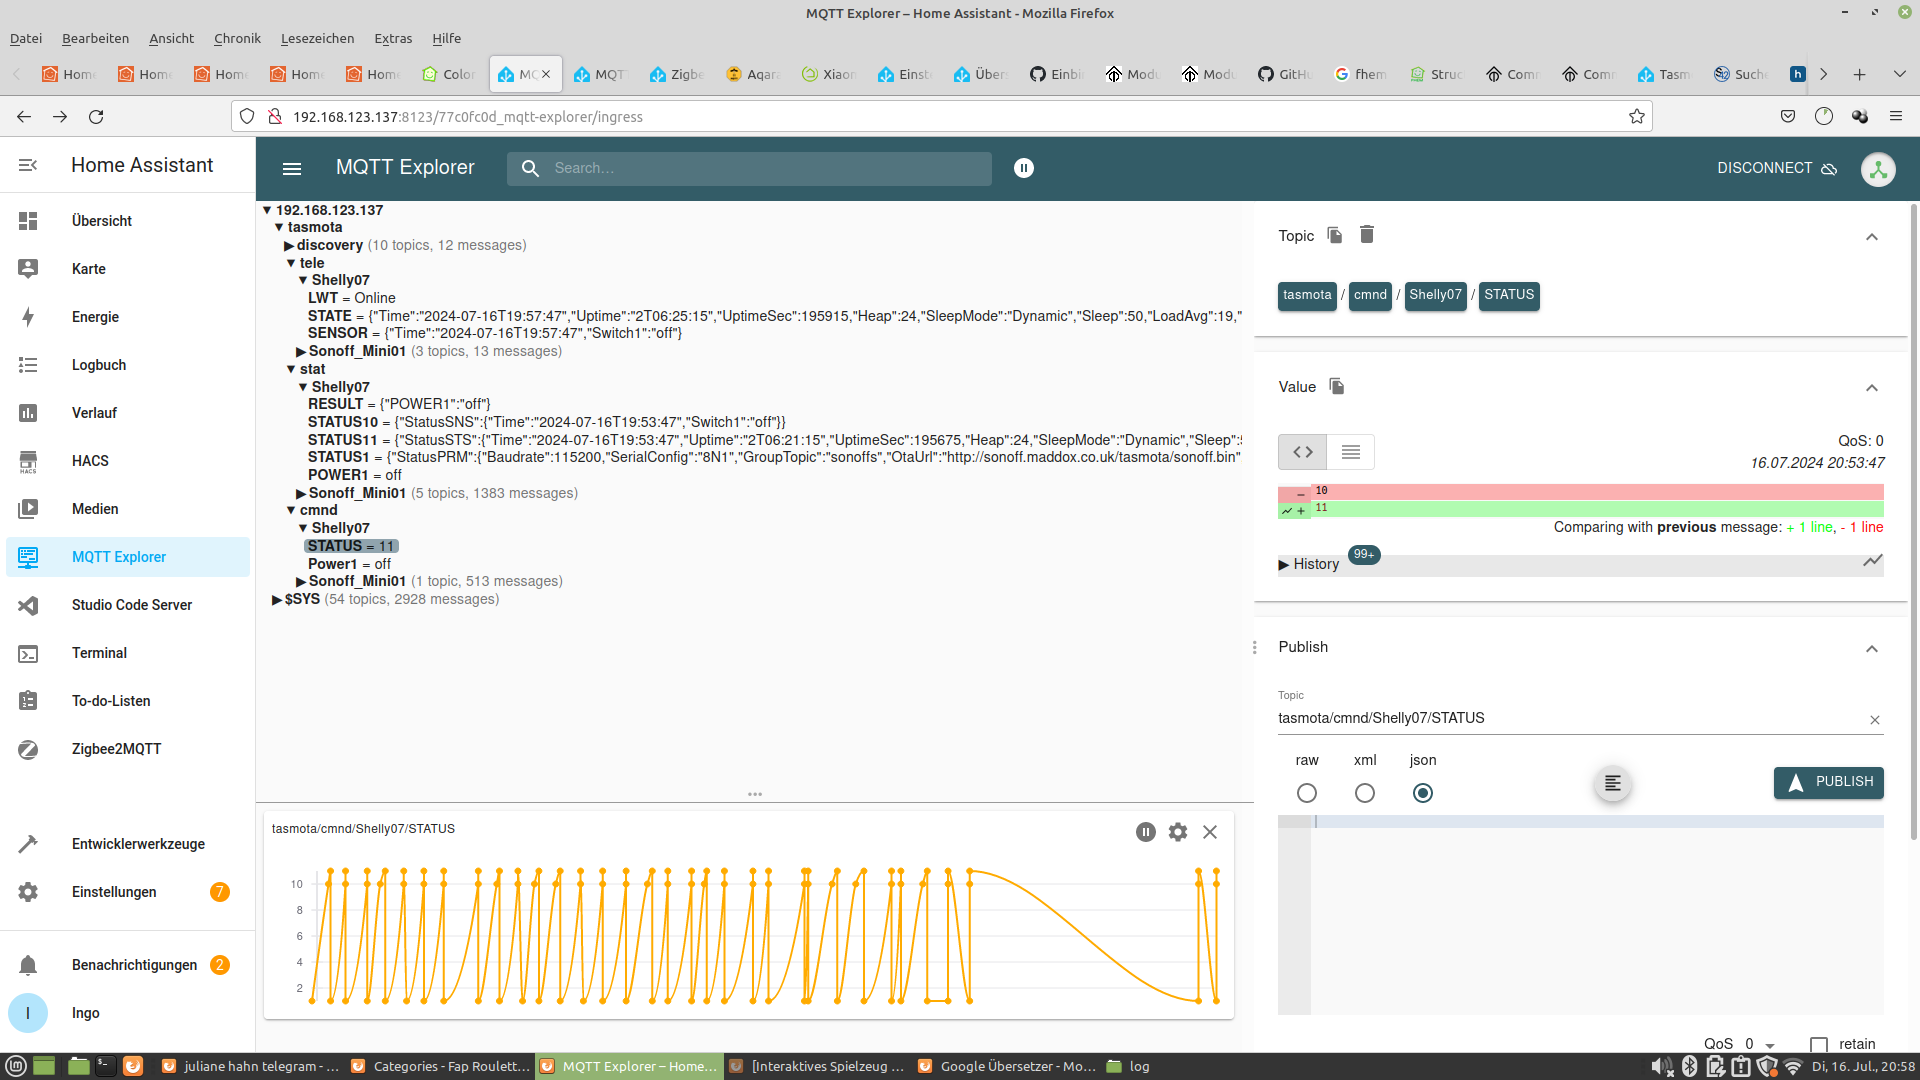Copy the topic to clipboard

coord(1335,235)
